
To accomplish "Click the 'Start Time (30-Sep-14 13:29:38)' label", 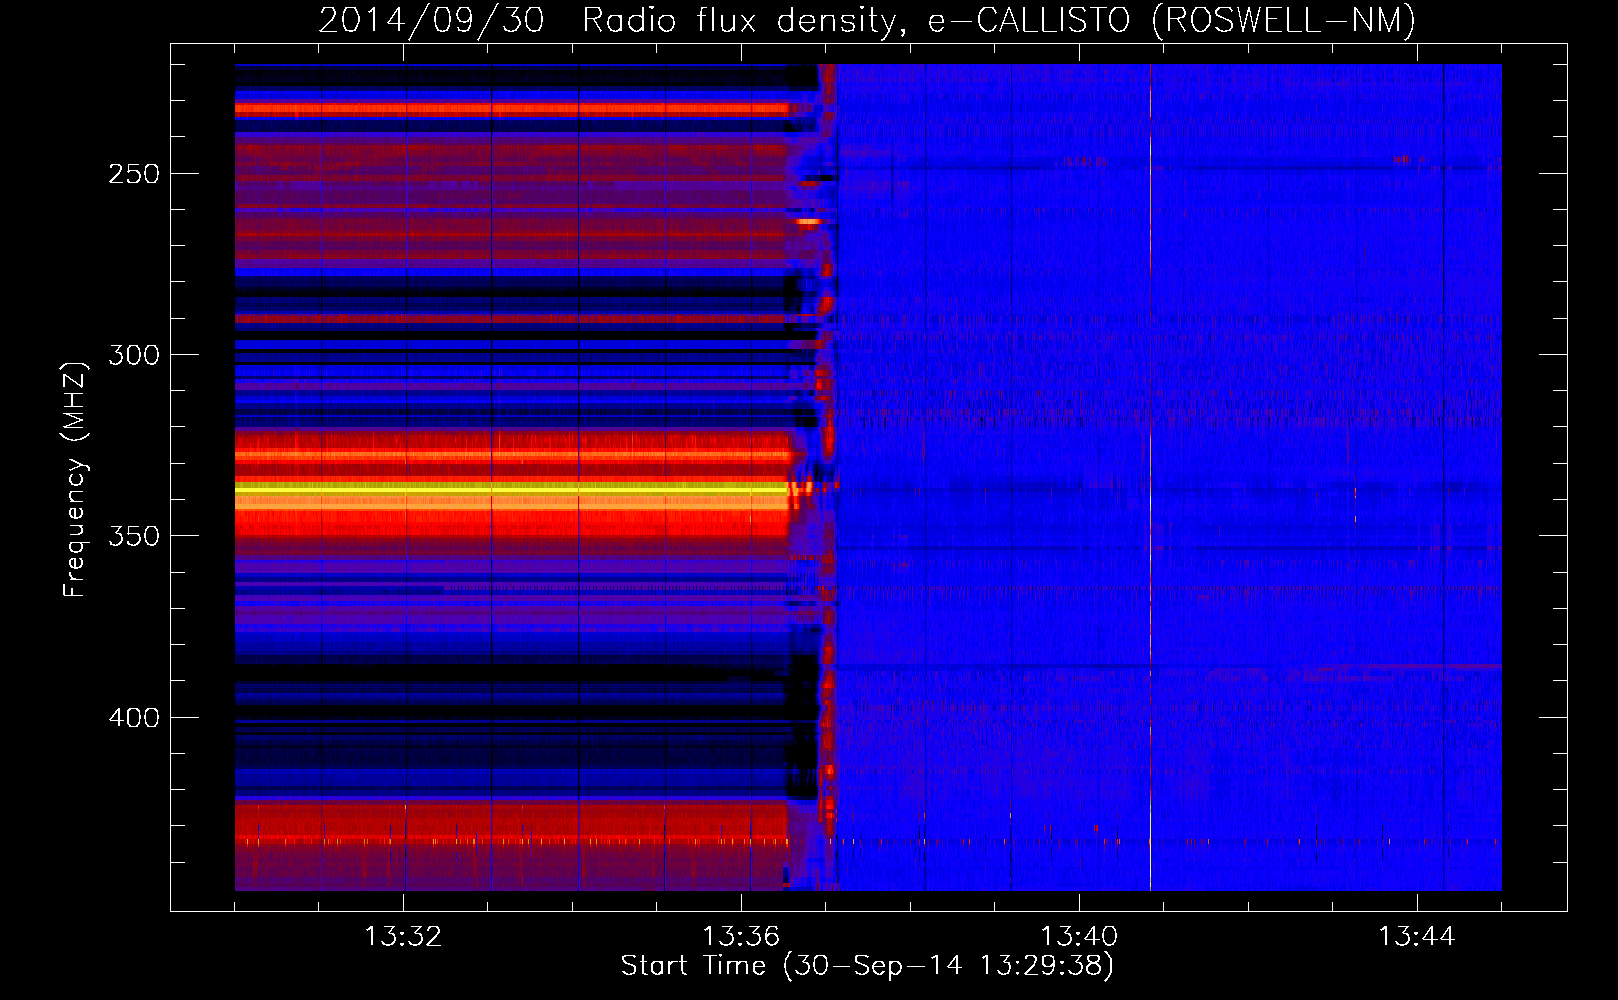I will pyautogui.click(x=867, y=966).
